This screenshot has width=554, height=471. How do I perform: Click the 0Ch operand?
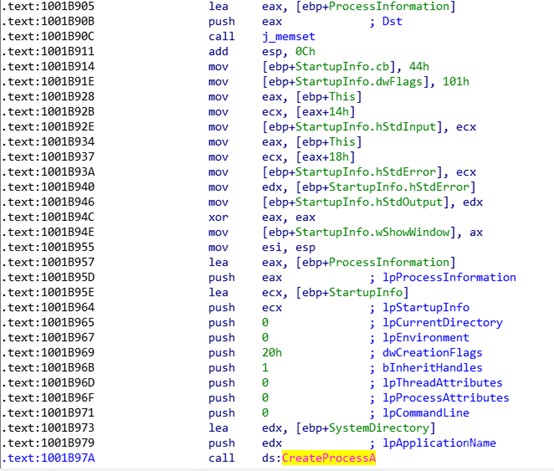click(x=305, y=52)
